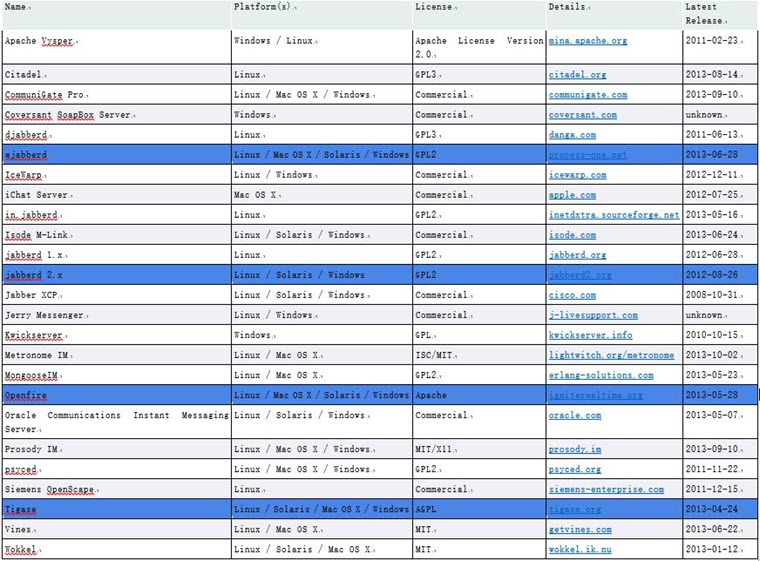Screen dimensions: 760x561
Task: Select the AGPL license cell
Action: tap(479, 510)
